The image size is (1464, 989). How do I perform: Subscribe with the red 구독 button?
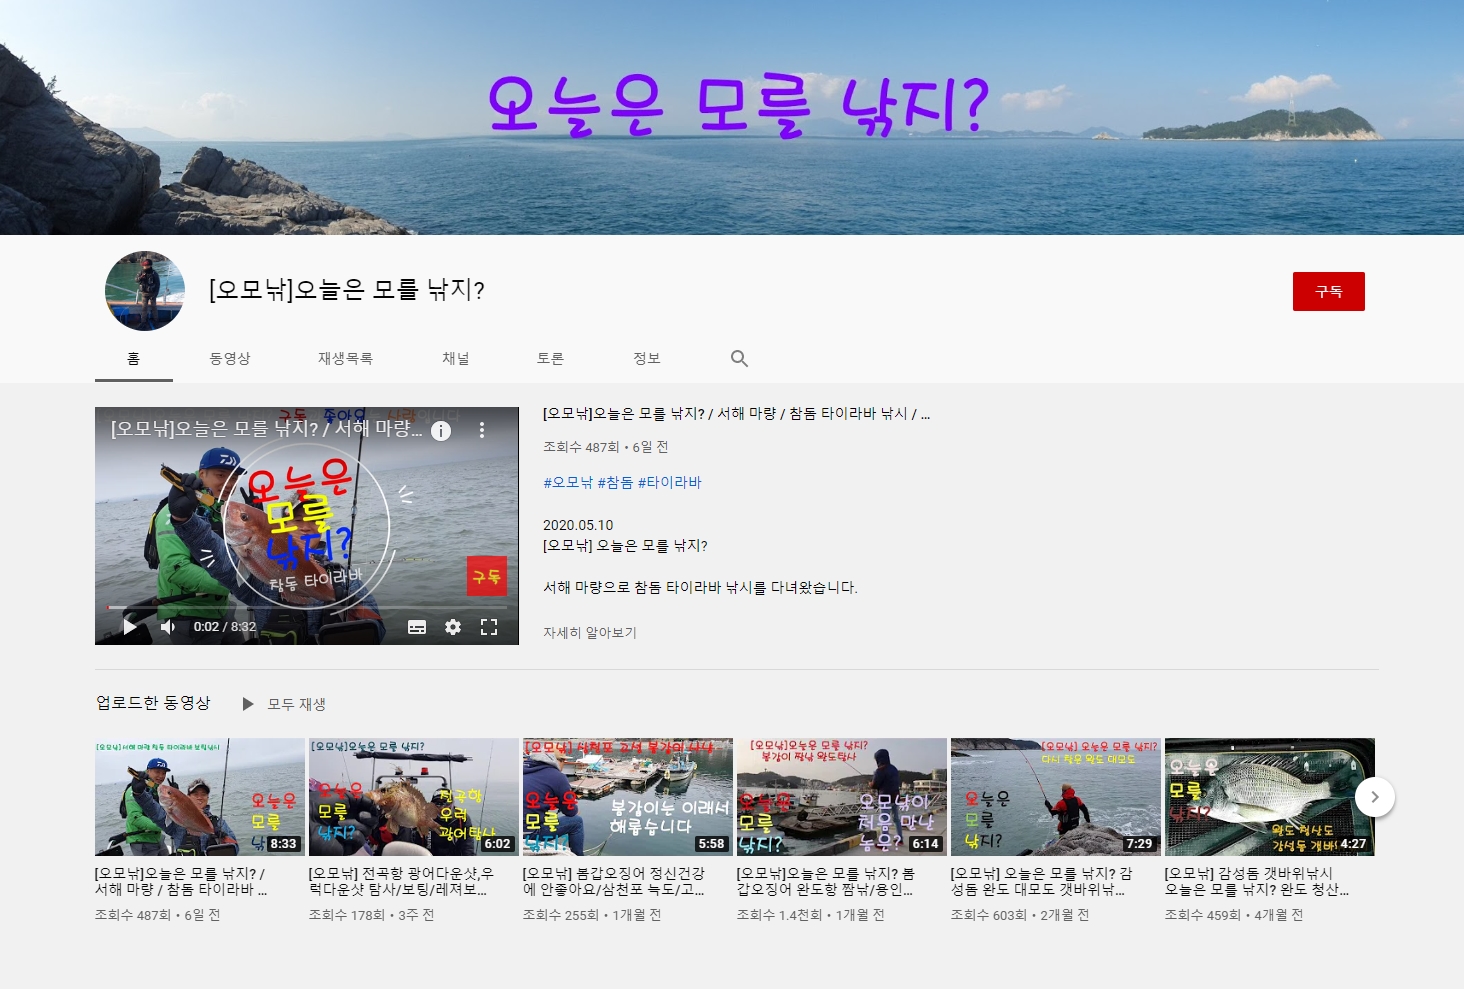[1328, 291]
